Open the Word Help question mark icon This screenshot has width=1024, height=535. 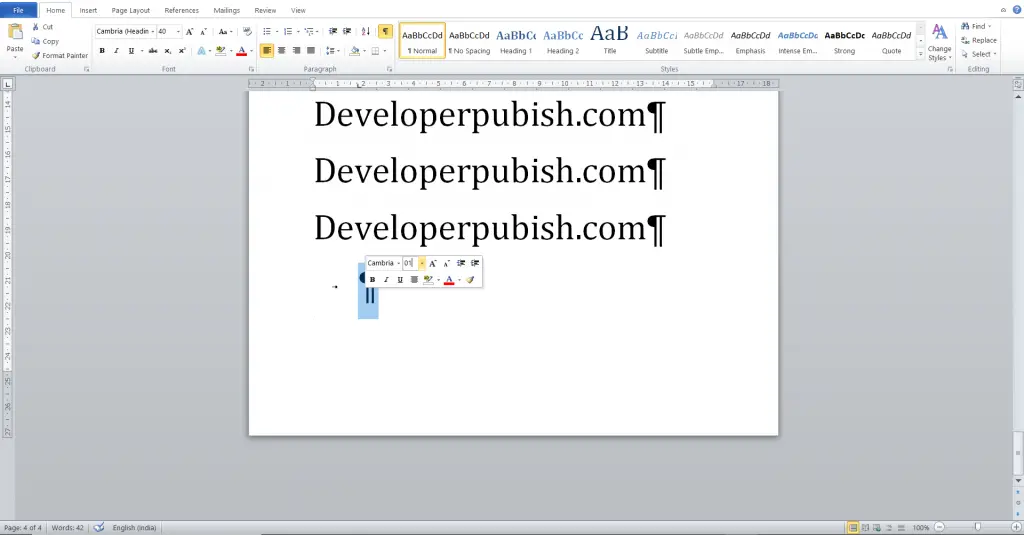pyautogui.click(x=1016, y=10)
